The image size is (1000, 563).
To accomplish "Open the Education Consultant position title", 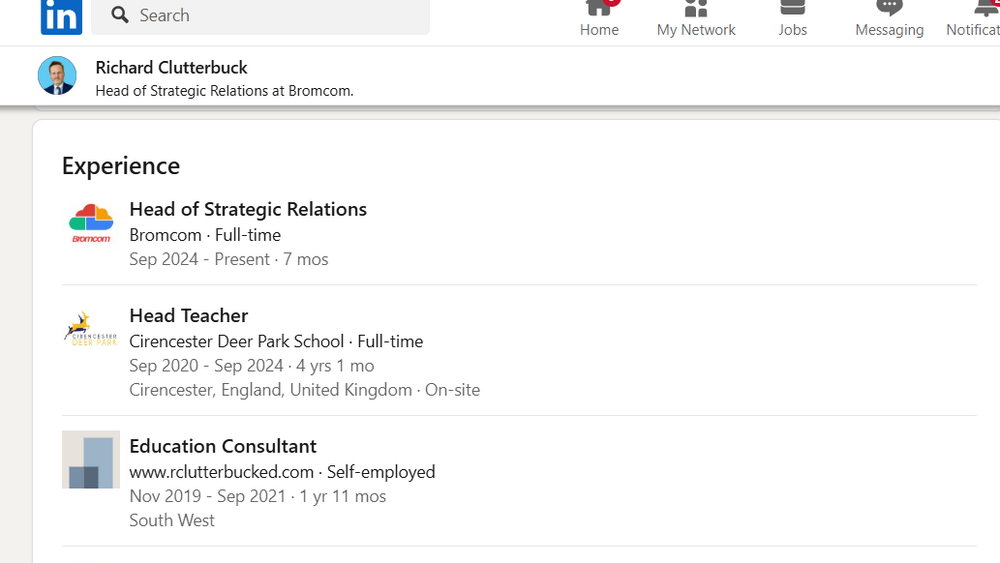I will pyautogui.click(x=222, y=446).
